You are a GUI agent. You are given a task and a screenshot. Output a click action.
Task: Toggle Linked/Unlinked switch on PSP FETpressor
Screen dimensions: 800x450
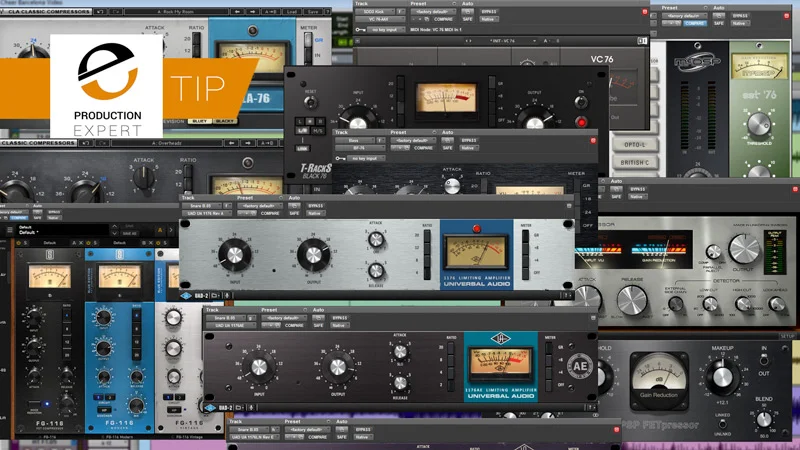722,424
